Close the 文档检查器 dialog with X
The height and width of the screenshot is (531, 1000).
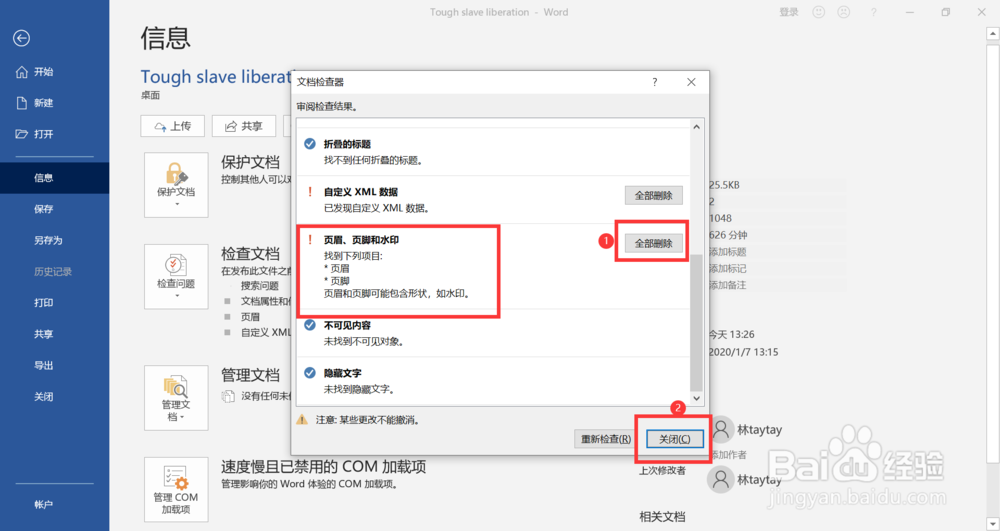pyautogui.click(x=691, y=82)
